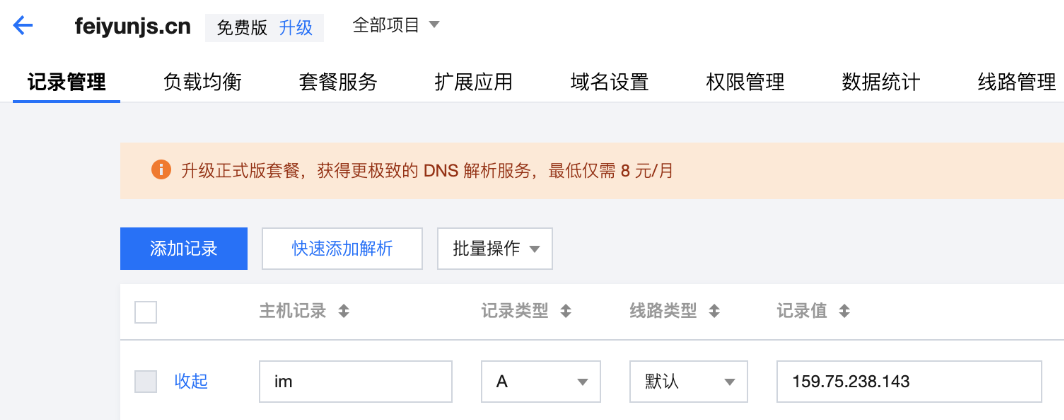The image size is (1064, 420).
Task: Tick the select-all header checkbox
Action: pos(146,312)
